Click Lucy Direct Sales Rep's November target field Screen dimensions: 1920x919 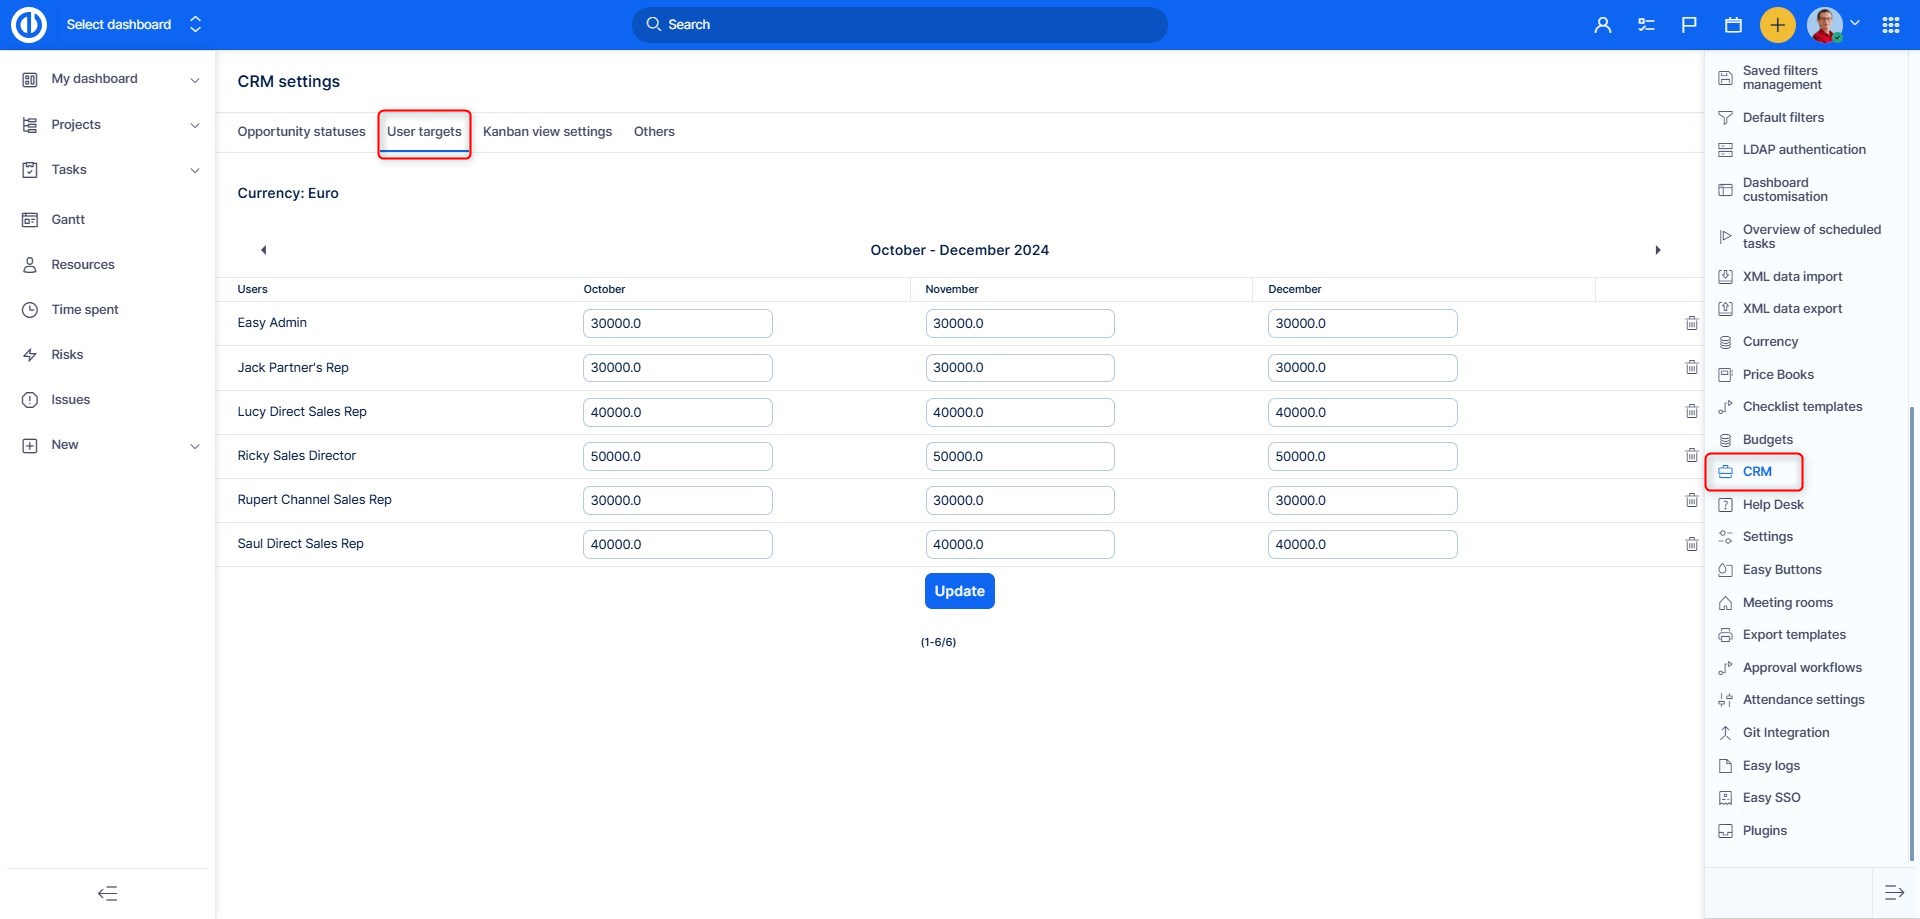(1019, 412)
